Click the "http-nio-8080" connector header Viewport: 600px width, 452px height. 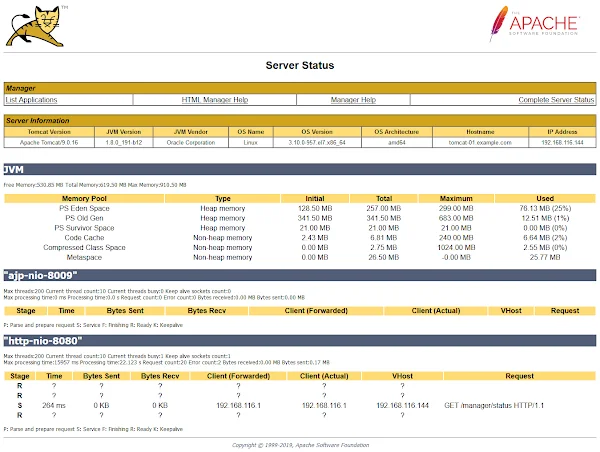click(300, 341)
